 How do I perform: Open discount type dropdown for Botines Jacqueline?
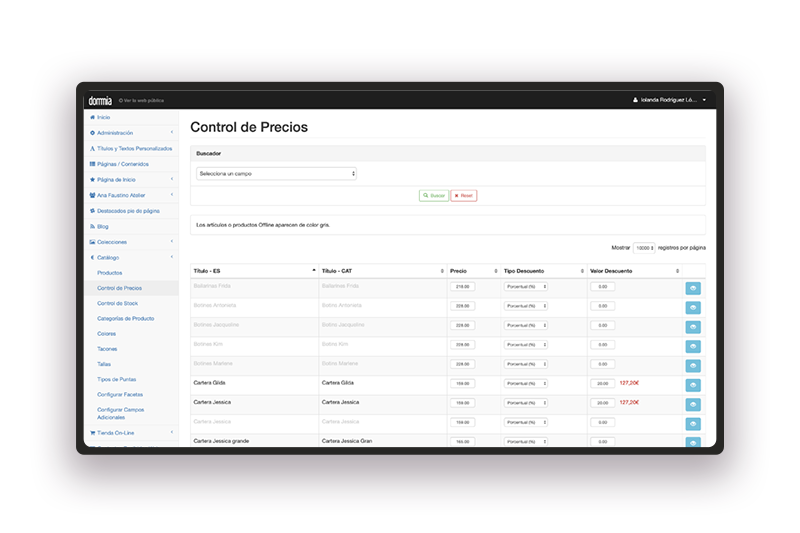(x=526, y=325)
